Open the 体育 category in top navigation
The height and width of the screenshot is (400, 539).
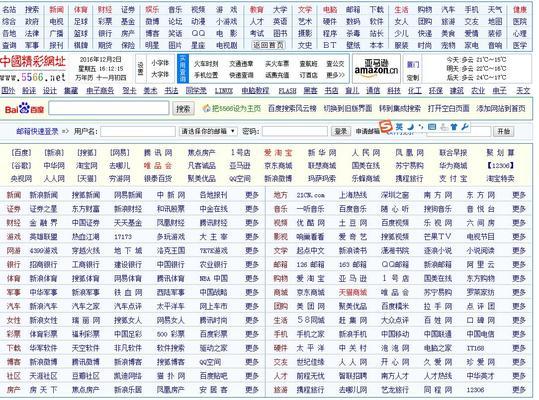(81, 10)
